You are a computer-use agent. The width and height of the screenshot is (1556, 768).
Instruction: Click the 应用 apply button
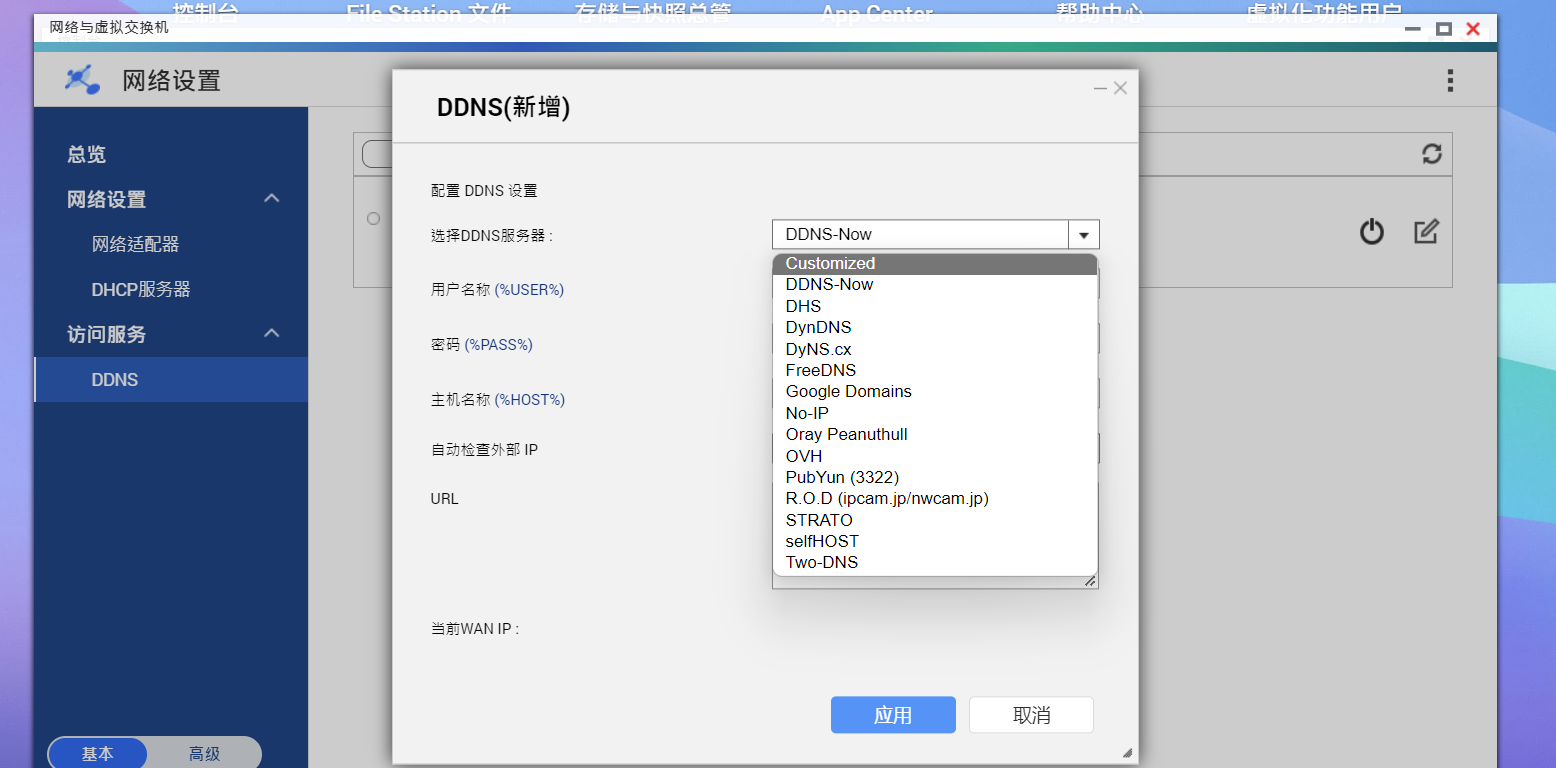[x=893, y=715]
